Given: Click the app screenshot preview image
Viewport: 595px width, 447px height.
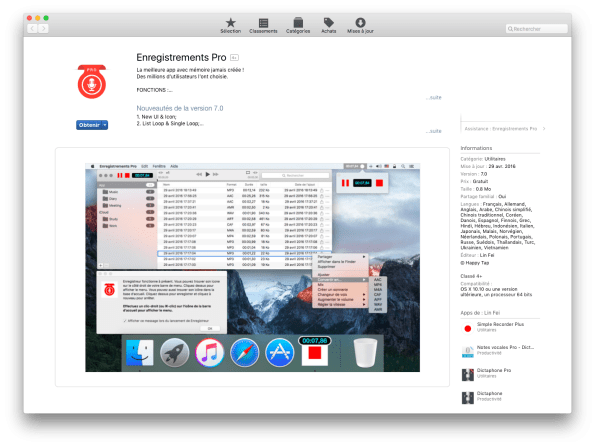Looking at the screenshot, I should click(252, 268).
